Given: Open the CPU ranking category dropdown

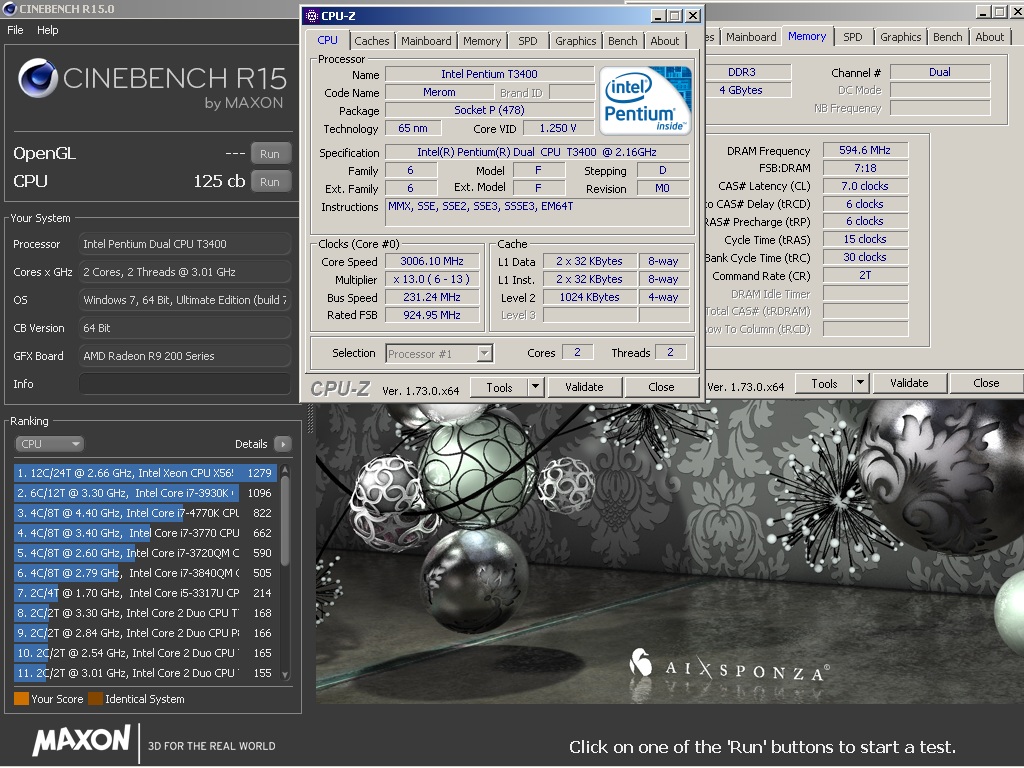Looking at the screenshot, I should [49, 444].
